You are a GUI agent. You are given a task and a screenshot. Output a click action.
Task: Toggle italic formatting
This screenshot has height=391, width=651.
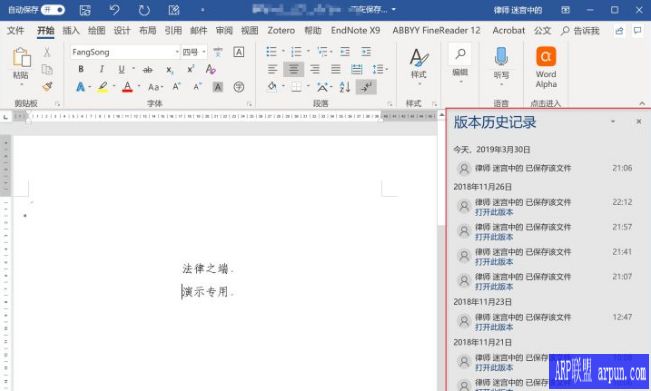point(101,69)
